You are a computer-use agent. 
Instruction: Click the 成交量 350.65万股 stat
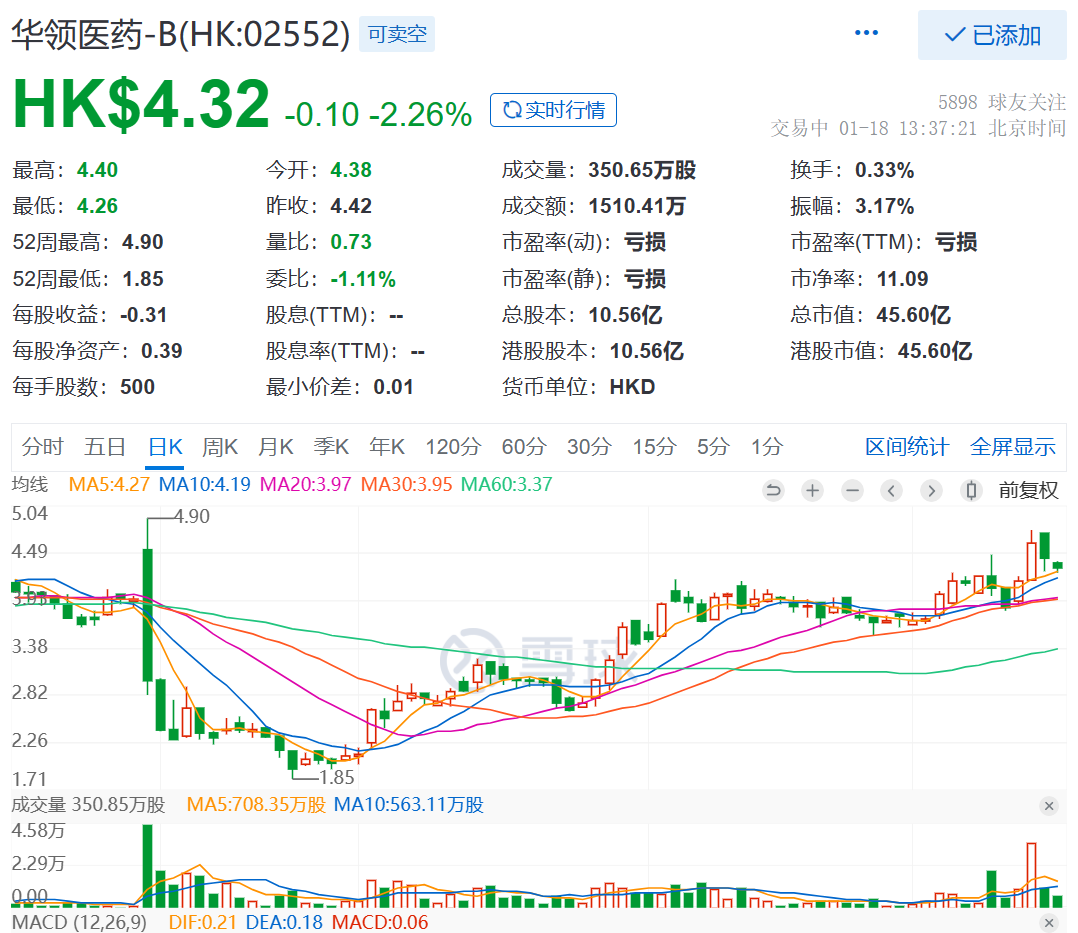click(599, 170)
